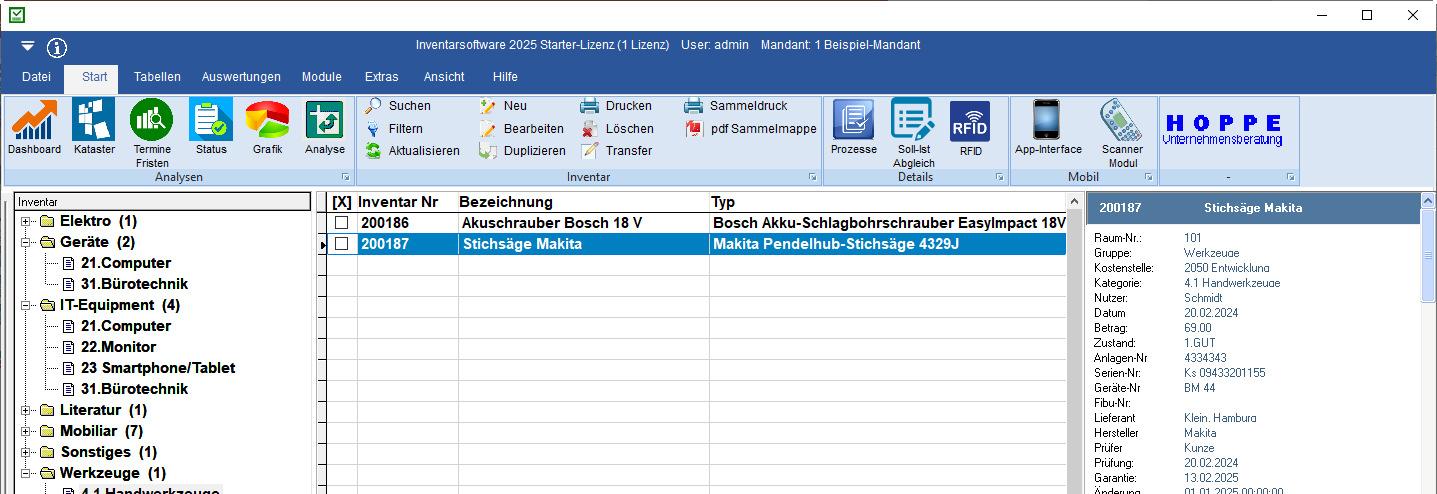
Task: Create a new inventory item with Neu
Action: click(503, 105)
